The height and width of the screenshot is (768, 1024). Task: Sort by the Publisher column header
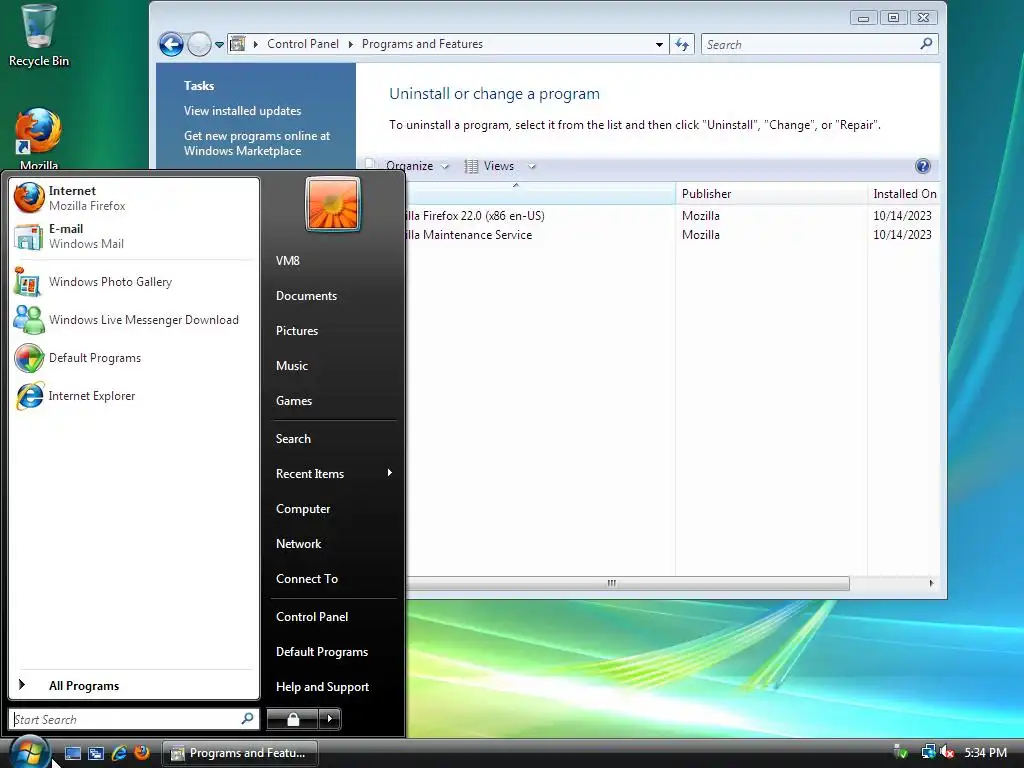pyautogui.click(x=771, y=194)
